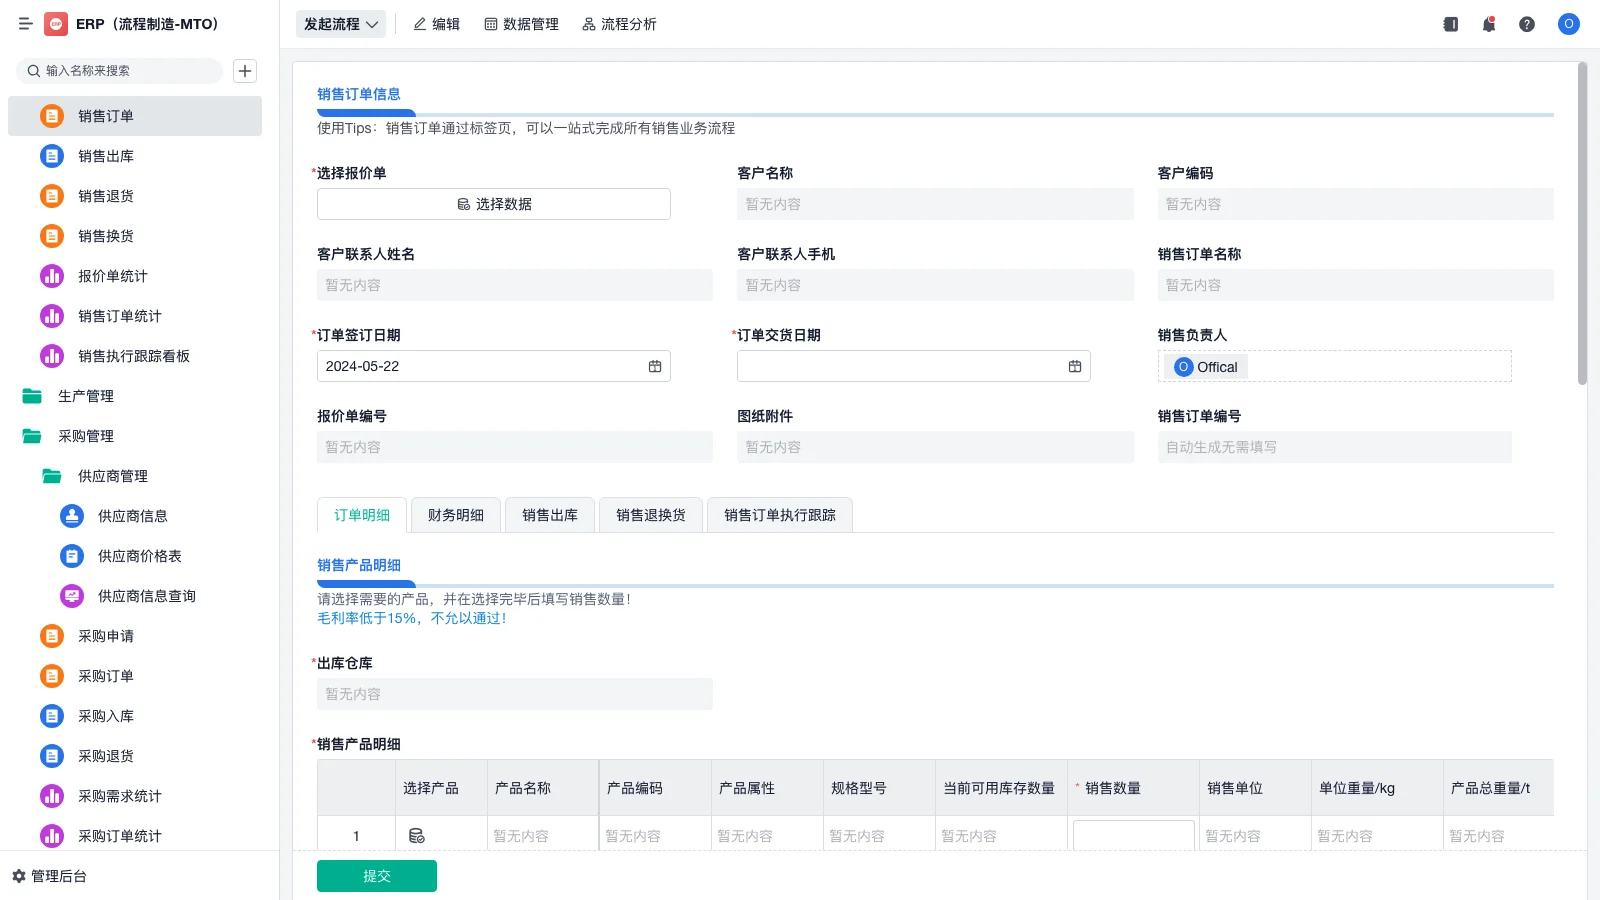
Task: Switch to the 财务明细 tab
Action: click(456, 515)
